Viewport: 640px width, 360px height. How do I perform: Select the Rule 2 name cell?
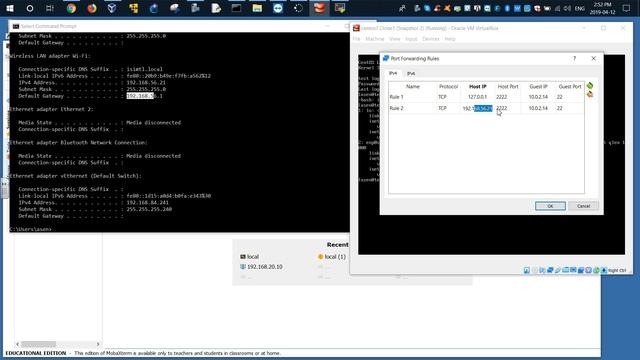coord(413,108)
